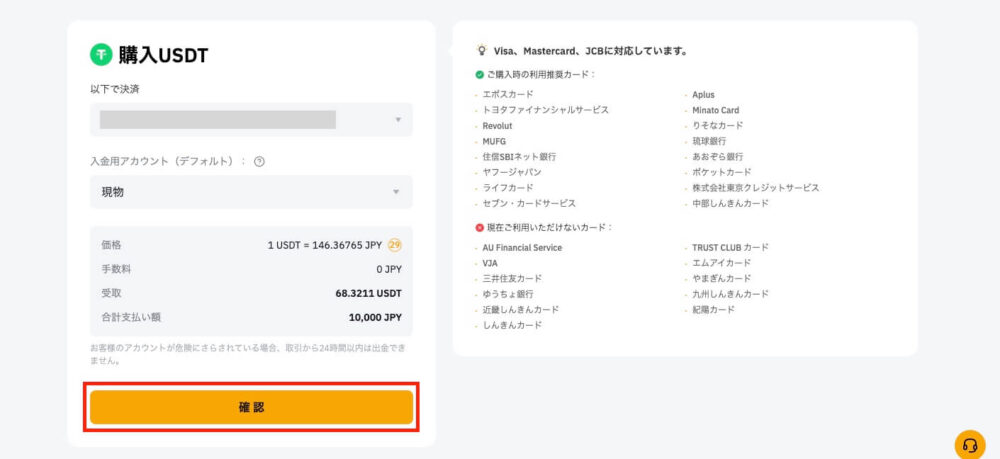Image resolution: width=1000 pixels, height=459 pixels.
Task: Click MUFG in the recommended cards
Action: [494, 141]
